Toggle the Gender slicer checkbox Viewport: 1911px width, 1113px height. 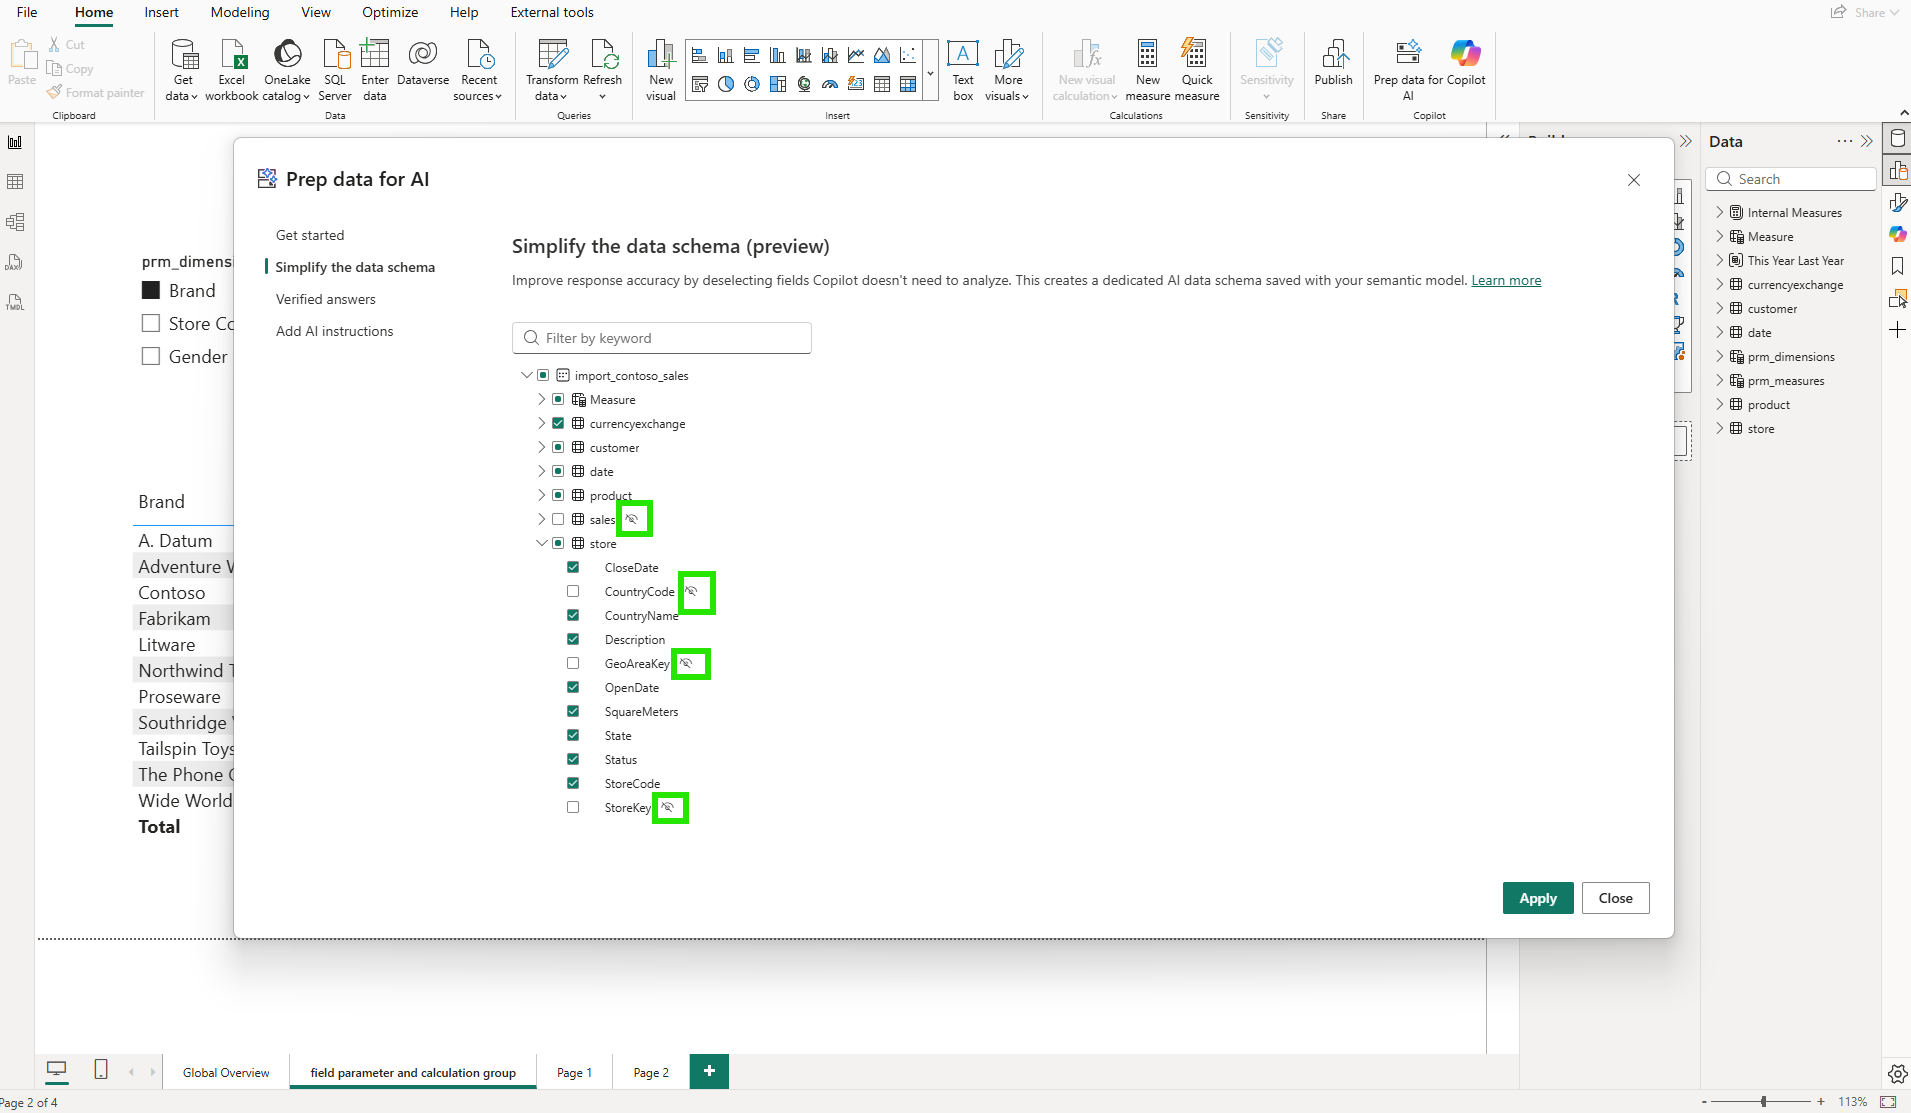(x=151, y=356)
